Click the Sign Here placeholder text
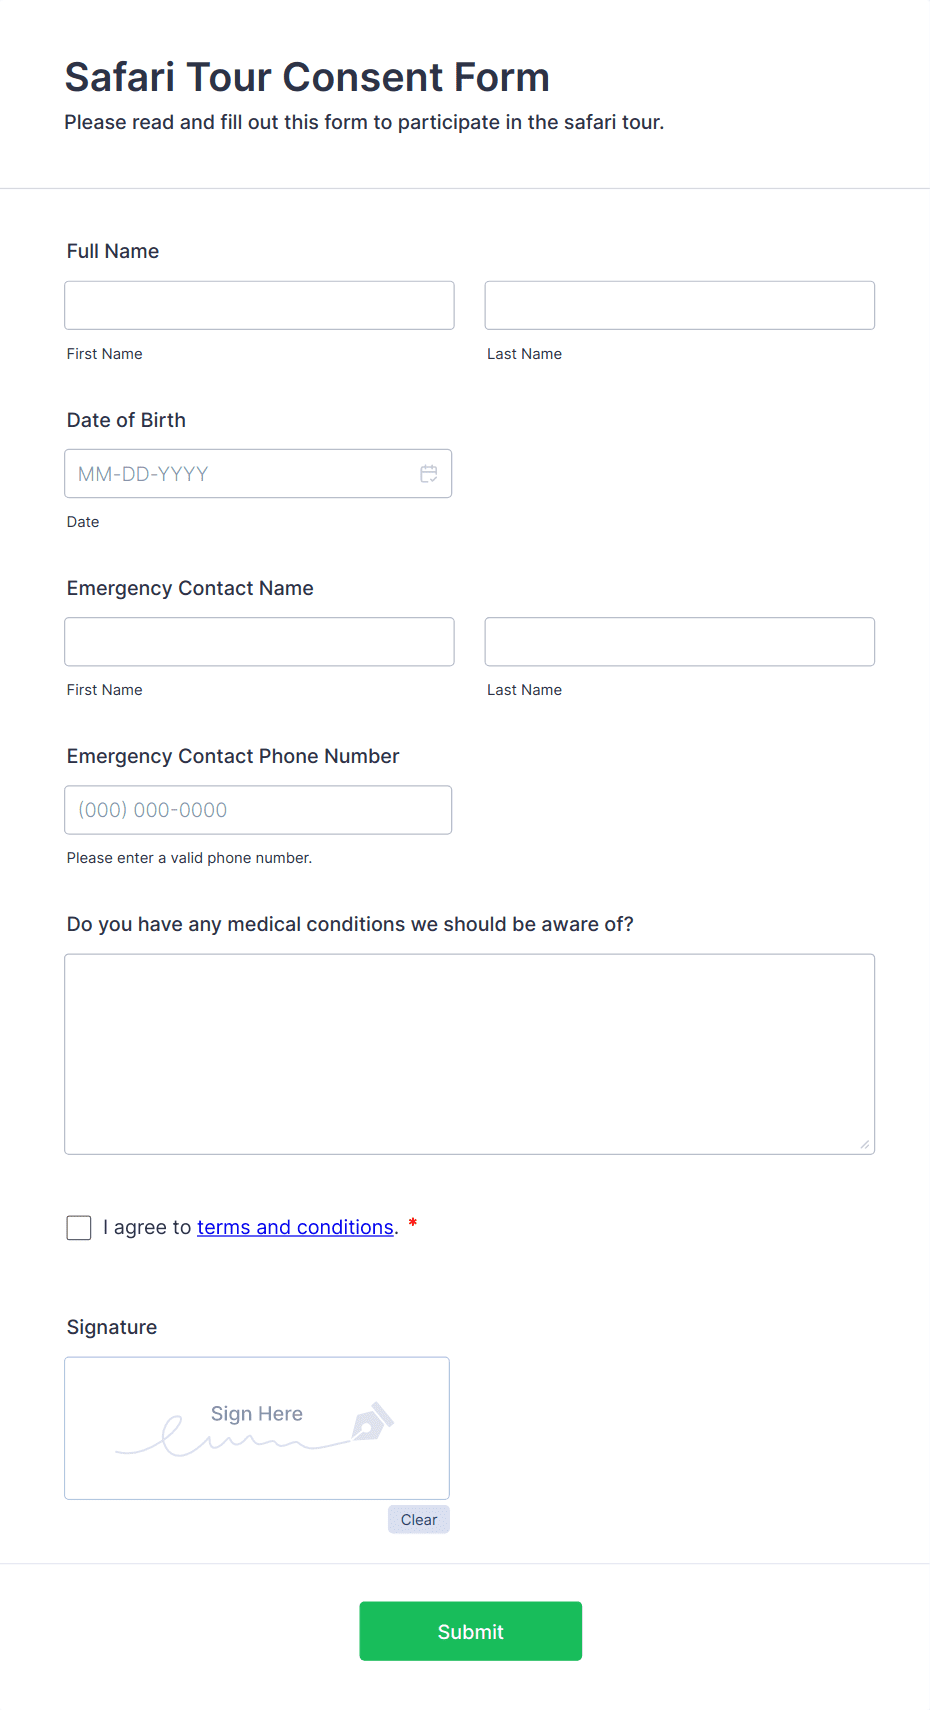Image resolution: width=930 pixels, height=1710 pixels. [x=256, y=1413]
